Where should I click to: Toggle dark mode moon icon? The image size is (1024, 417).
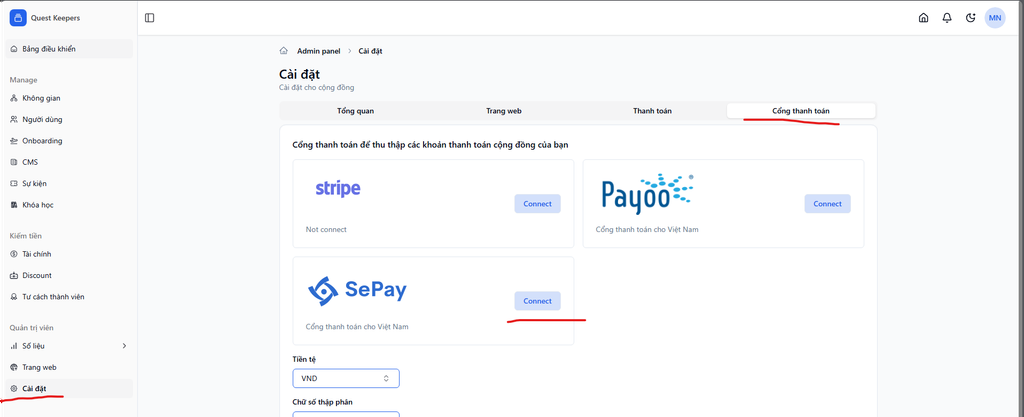970,18
